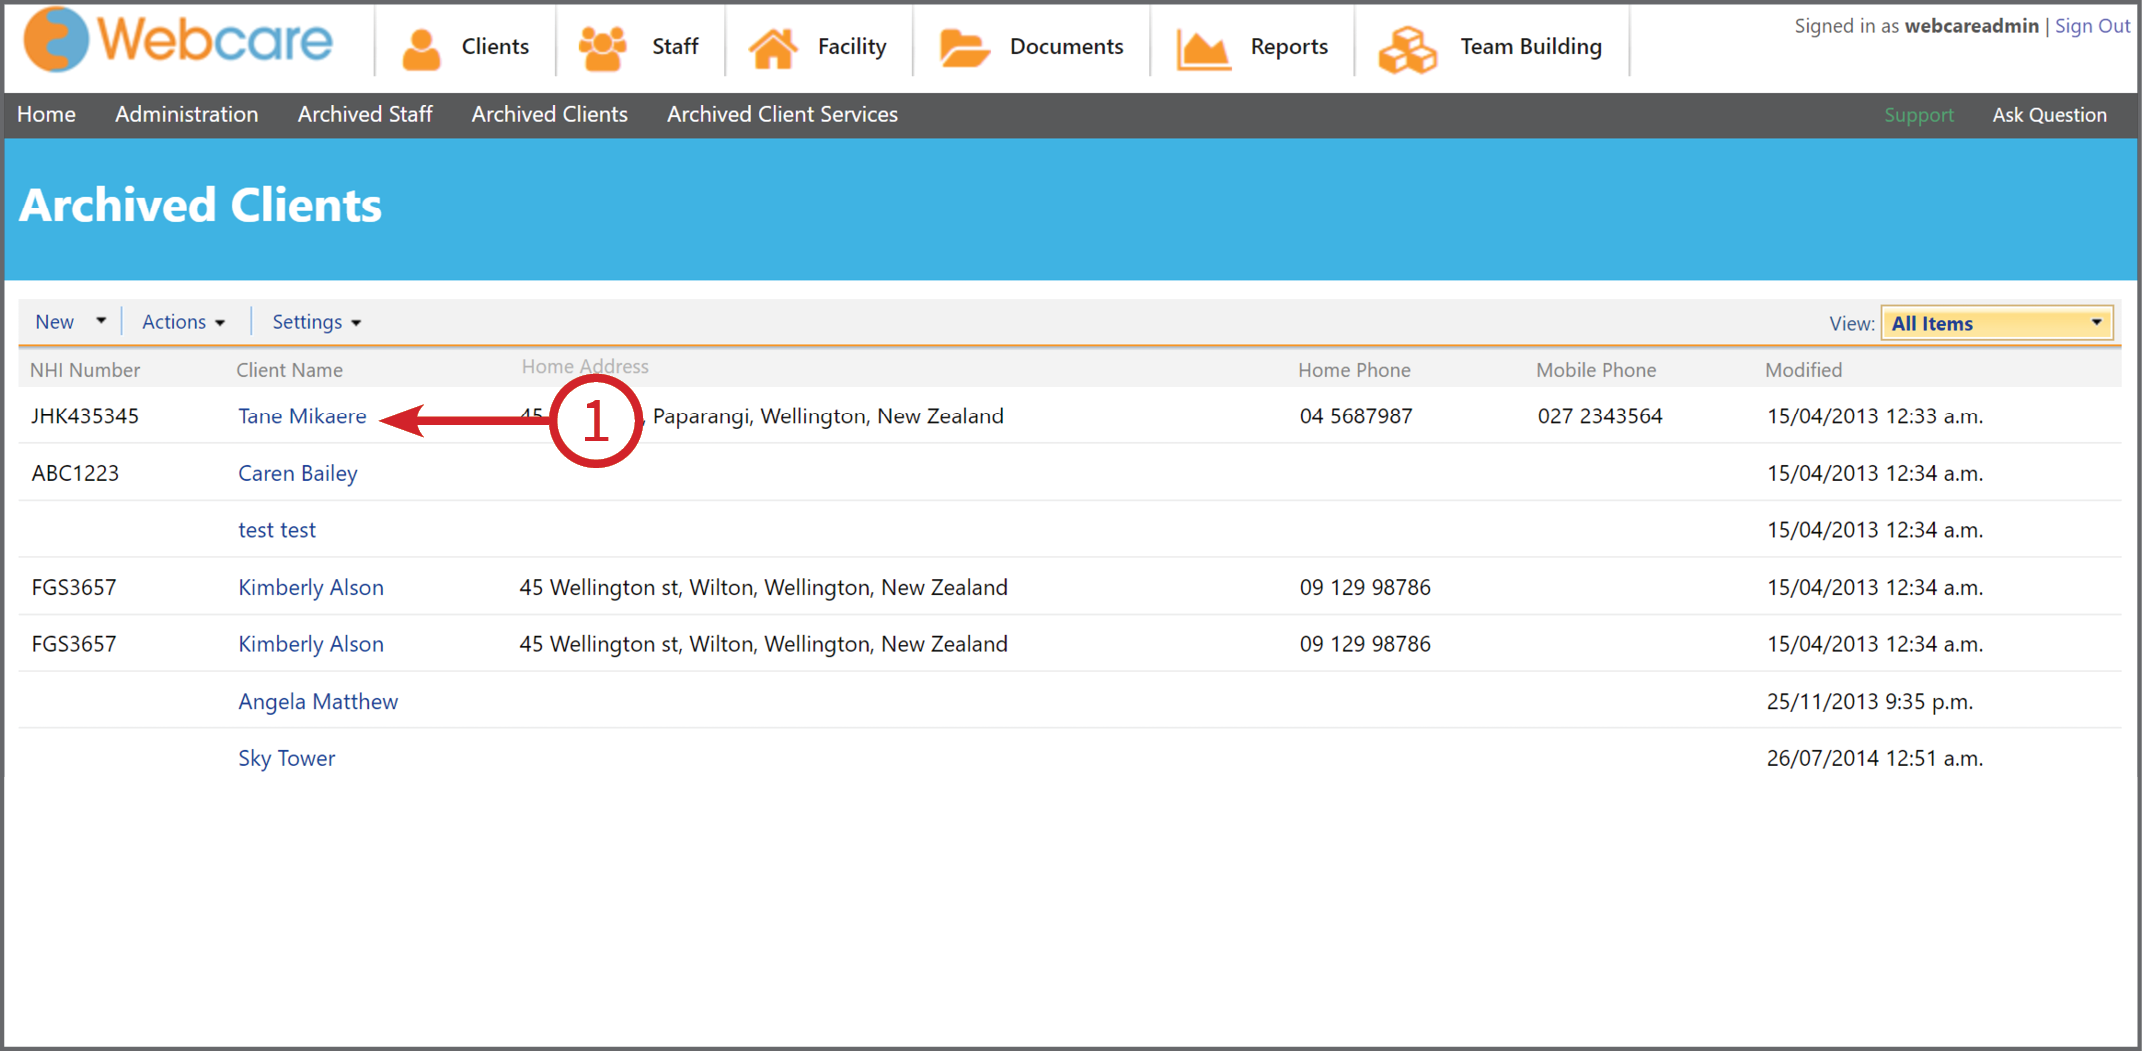Click the Webcare logo
Viewport: 2142px width, 1051px height.
pyautogui.click(x=178, y=40)
